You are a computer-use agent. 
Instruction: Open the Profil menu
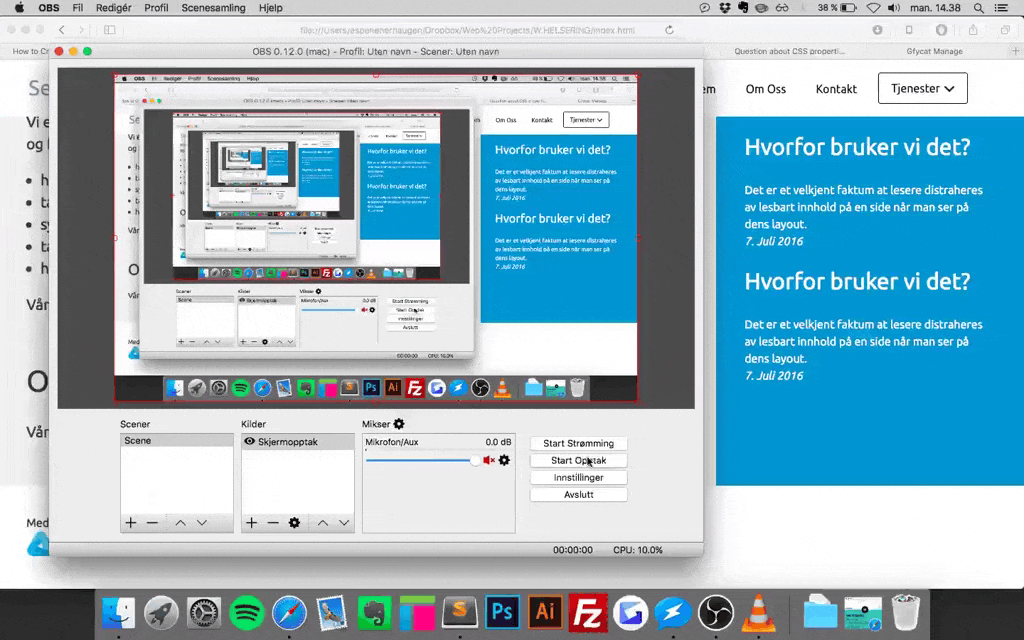(156, 8)
